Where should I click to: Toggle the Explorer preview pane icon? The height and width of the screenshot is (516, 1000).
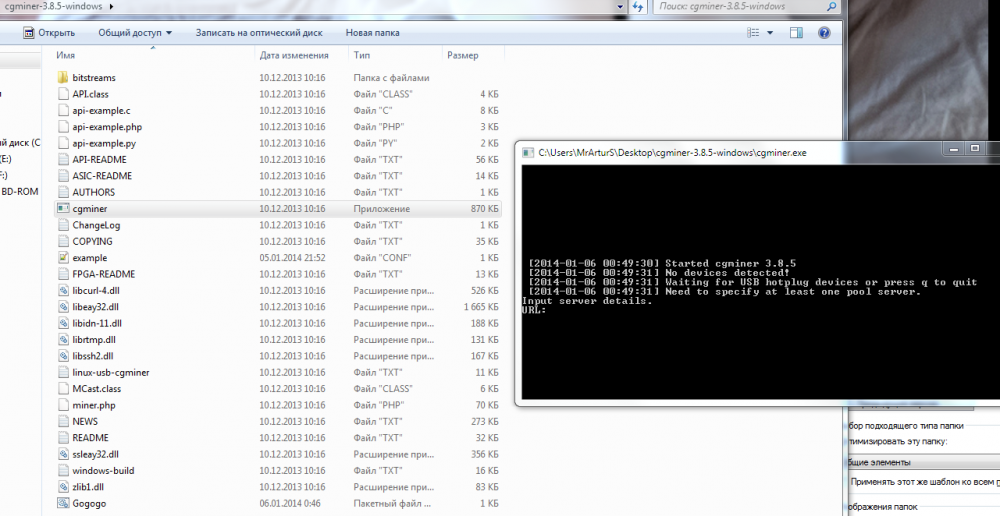(x=796, y=33)
